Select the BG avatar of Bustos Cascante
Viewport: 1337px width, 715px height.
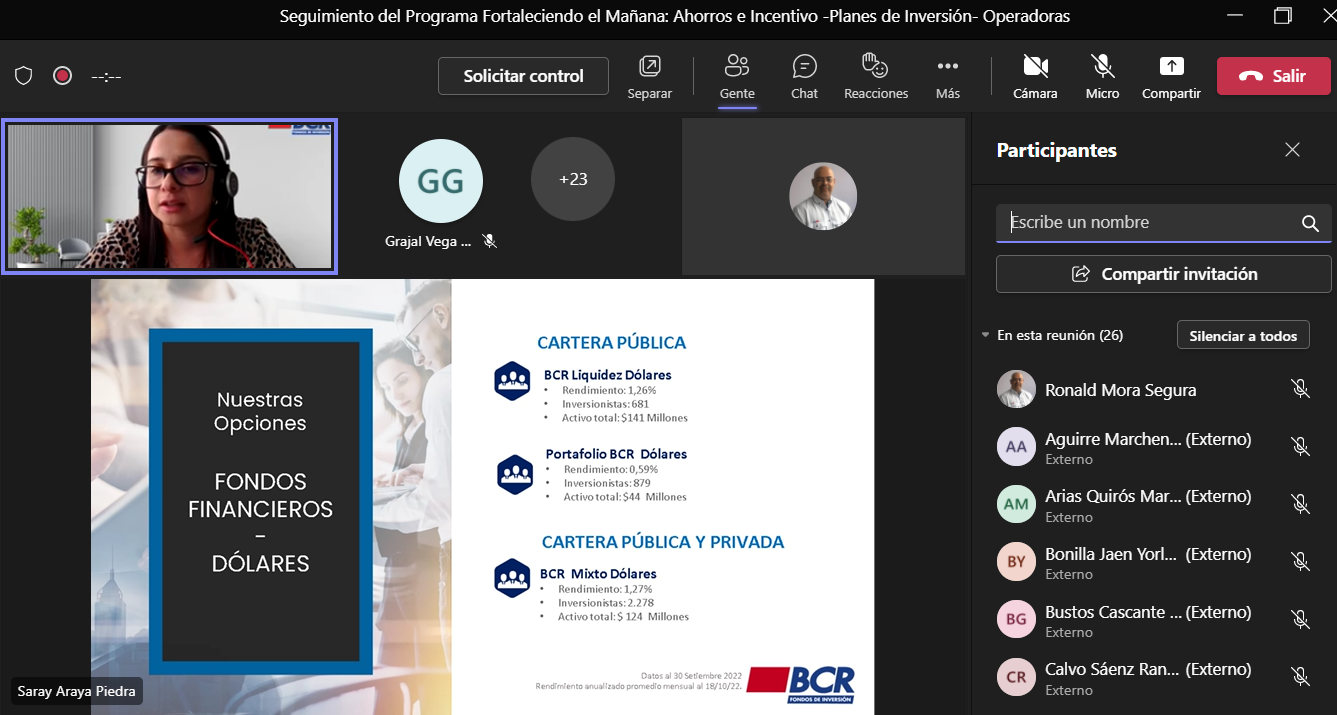pos(1016,620)
